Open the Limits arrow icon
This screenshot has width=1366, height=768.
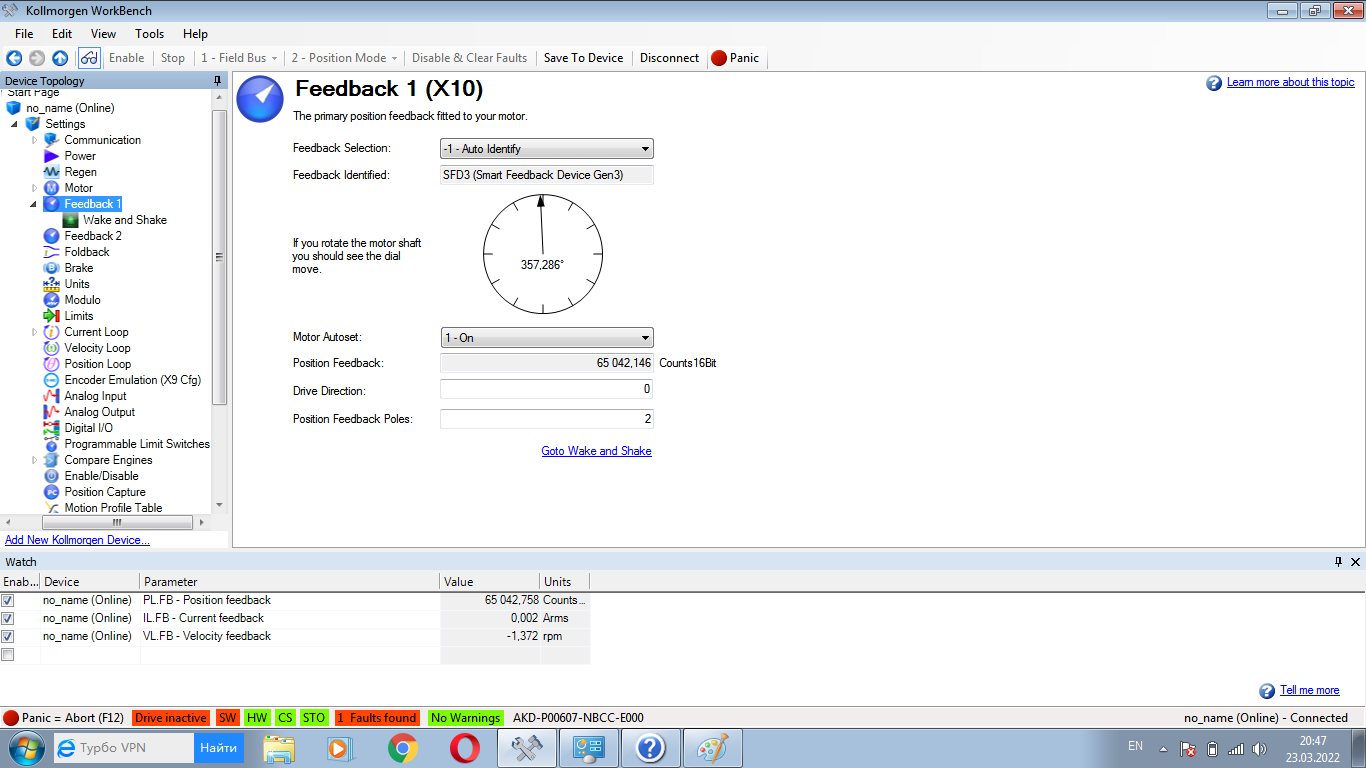tap(52, 316)
